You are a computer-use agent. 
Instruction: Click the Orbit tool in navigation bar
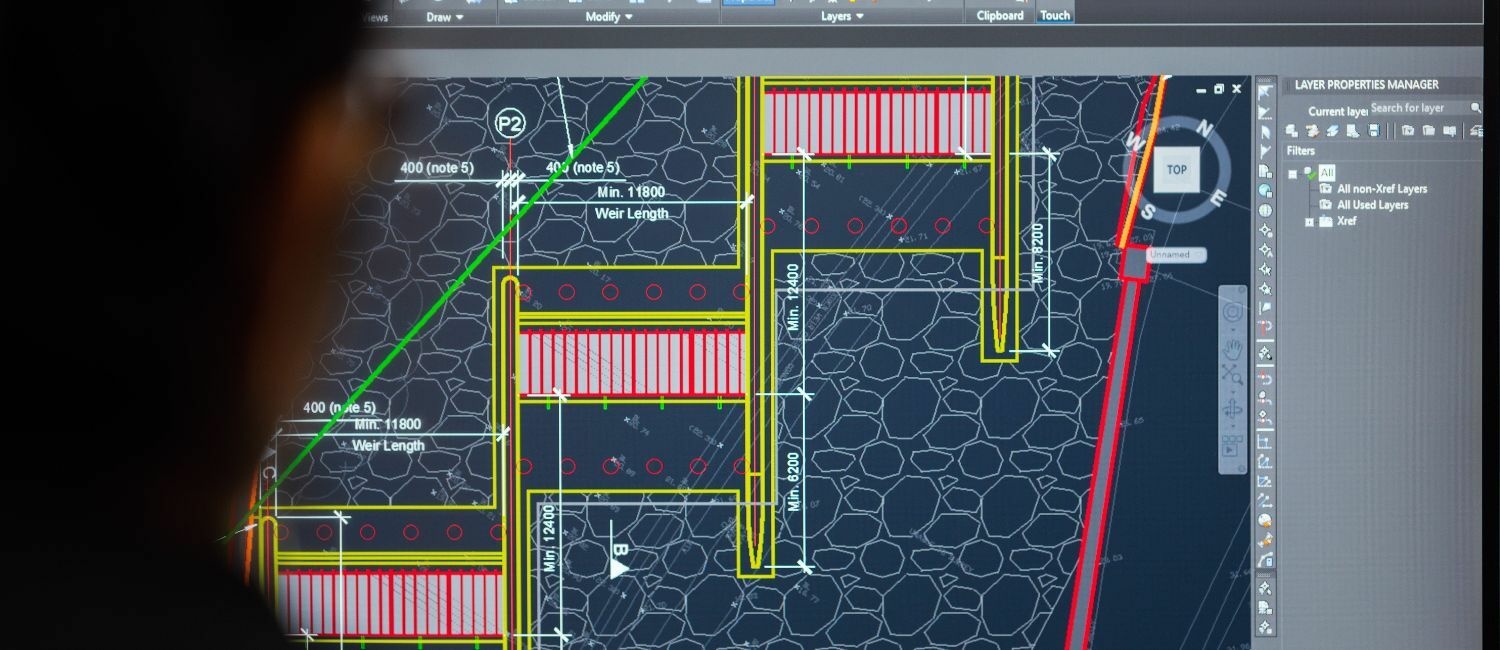(x=1232, y=409)
